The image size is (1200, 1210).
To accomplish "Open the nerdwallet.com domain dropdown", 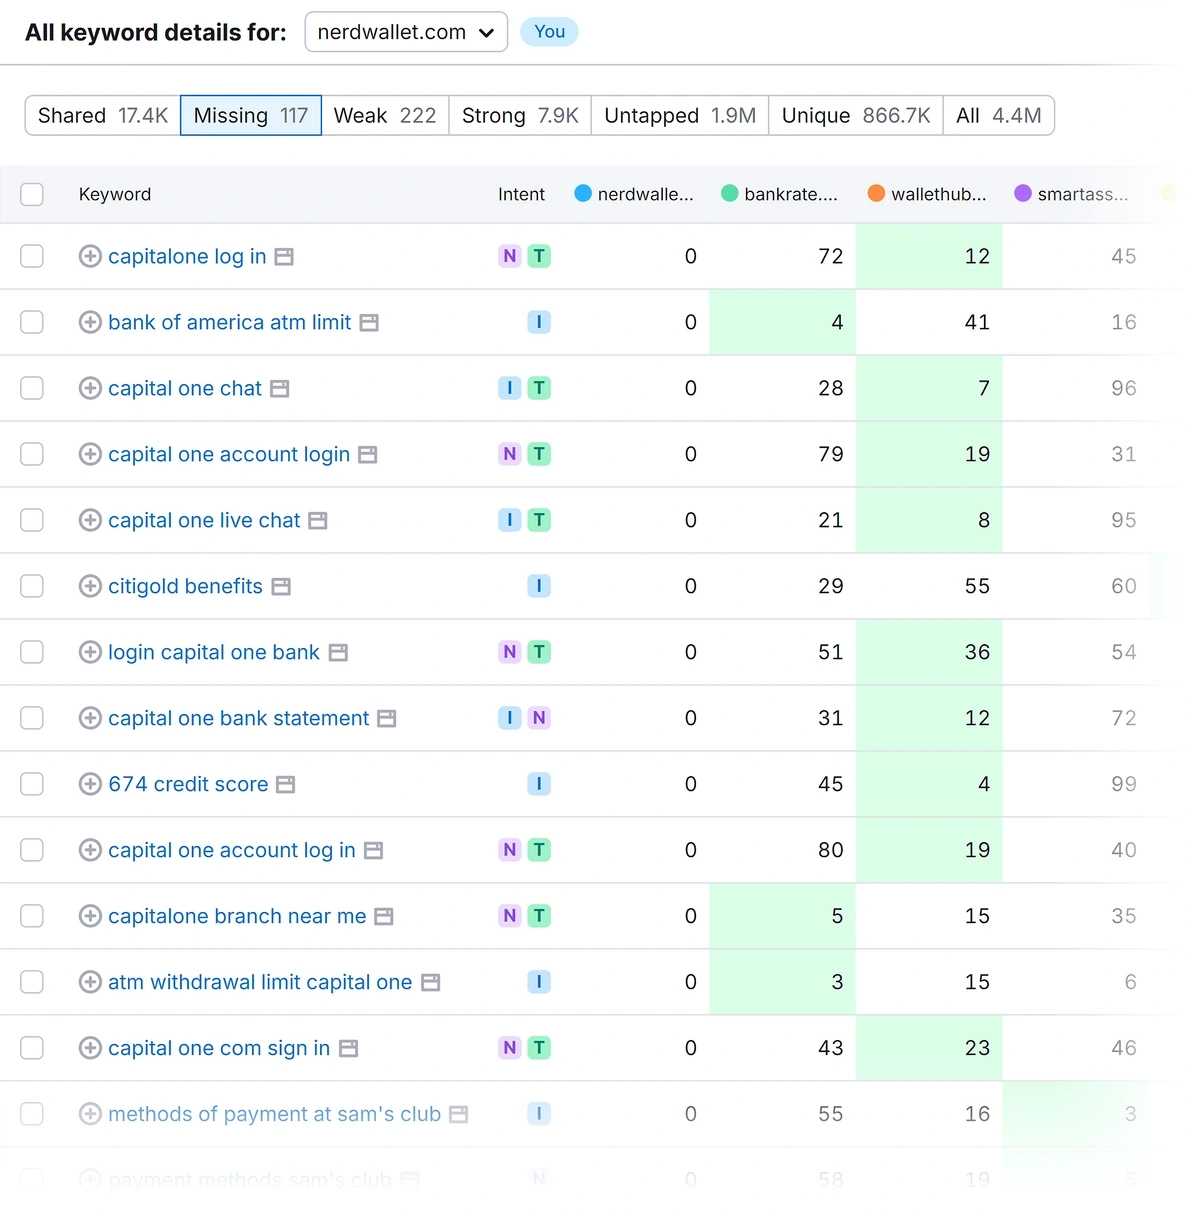I will click(x=406, y=32).
